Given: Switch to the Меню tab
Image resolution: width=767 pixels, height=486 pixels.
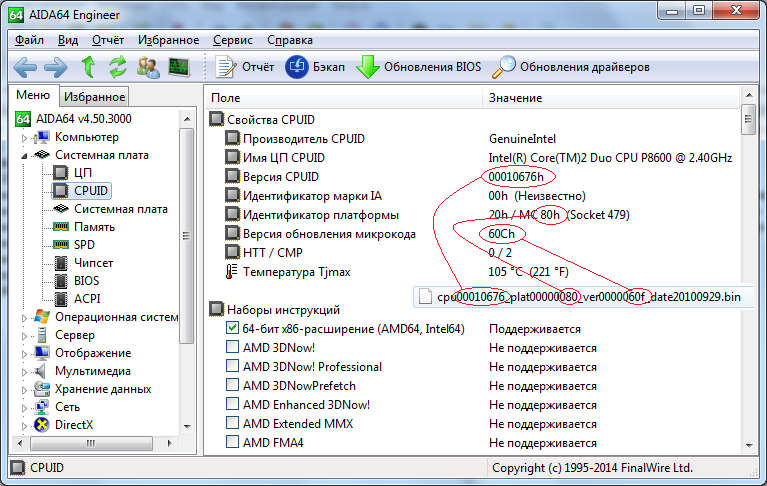Looking at the screenshot, I should click(x=33, y=95).
